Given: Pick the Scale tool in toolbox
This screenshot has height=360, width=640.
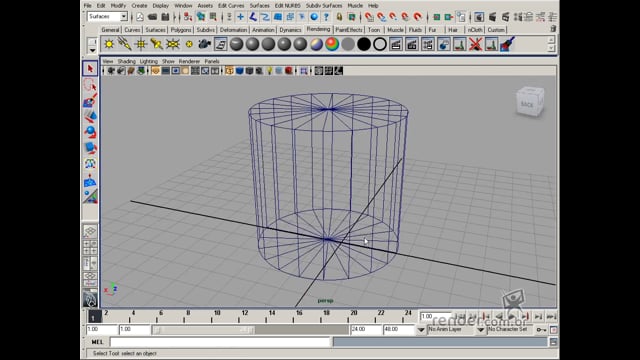Looking at the screenshot, I should (x=90, y=148).
